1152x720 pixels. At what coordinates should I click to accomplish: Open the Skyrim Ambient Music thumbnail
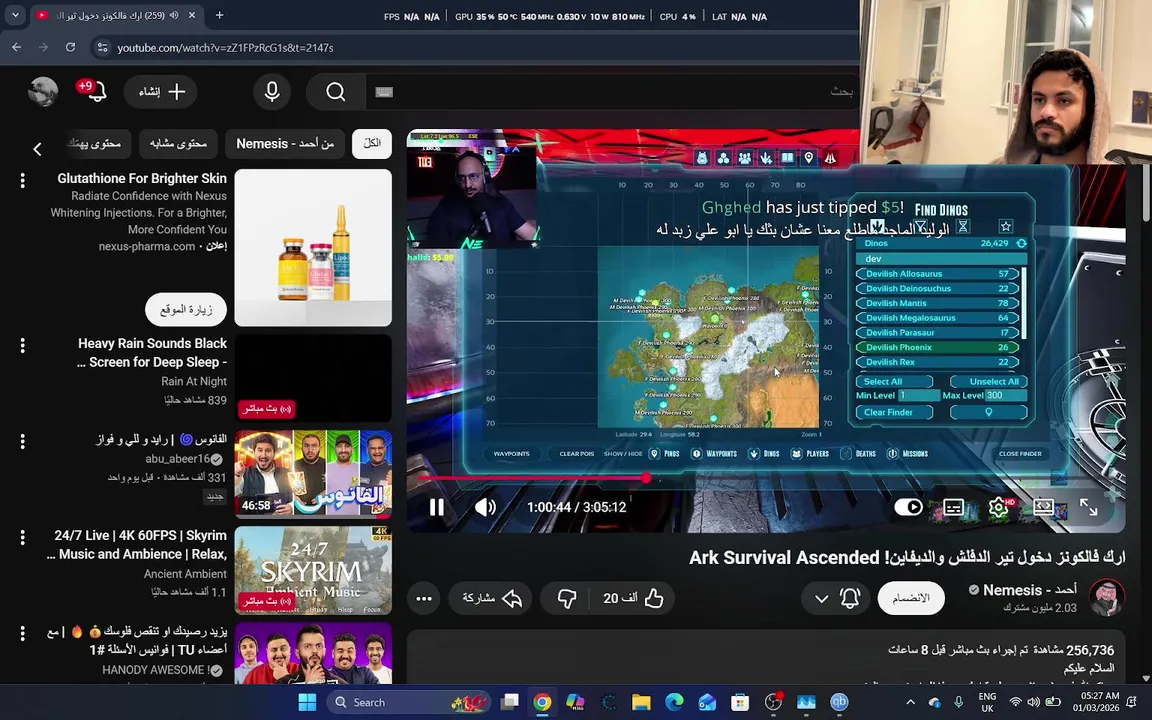tap(313, 570)
